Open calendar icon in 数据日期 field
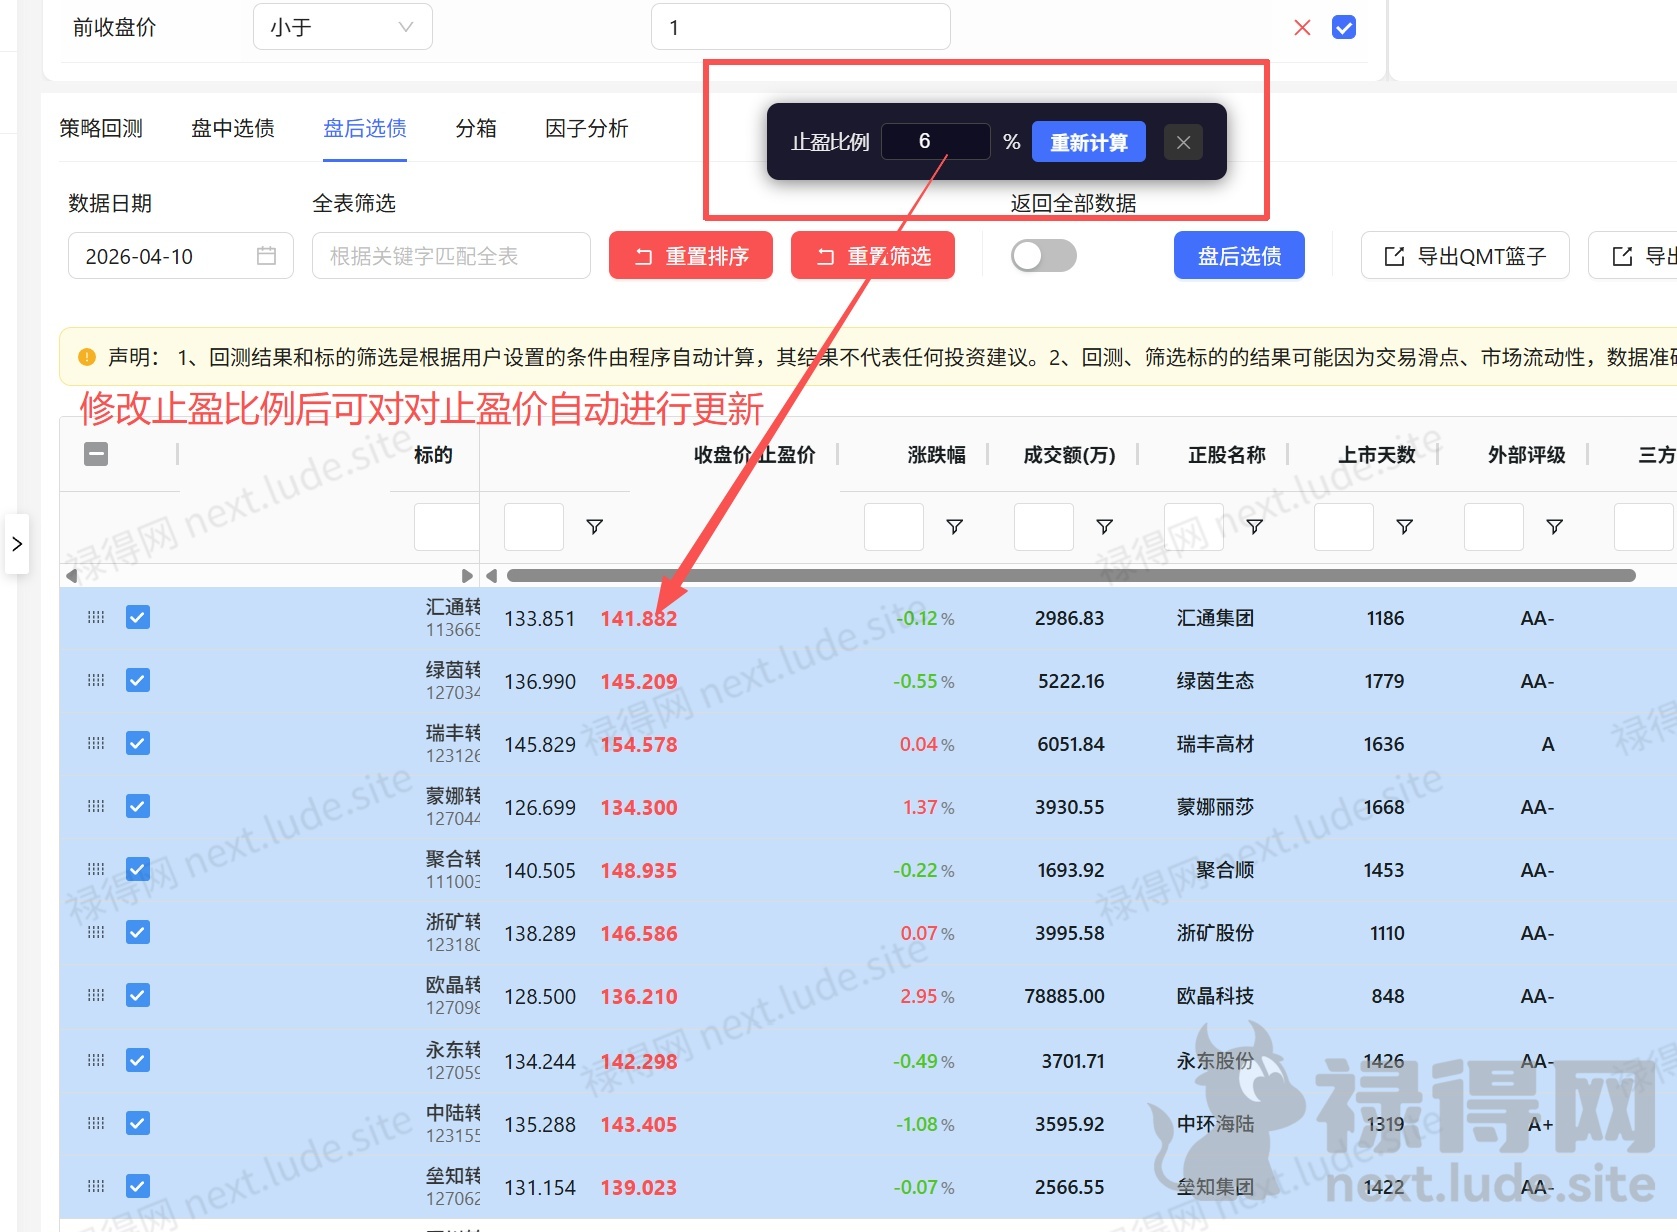1677x1232 pixels. coord(266,256)
